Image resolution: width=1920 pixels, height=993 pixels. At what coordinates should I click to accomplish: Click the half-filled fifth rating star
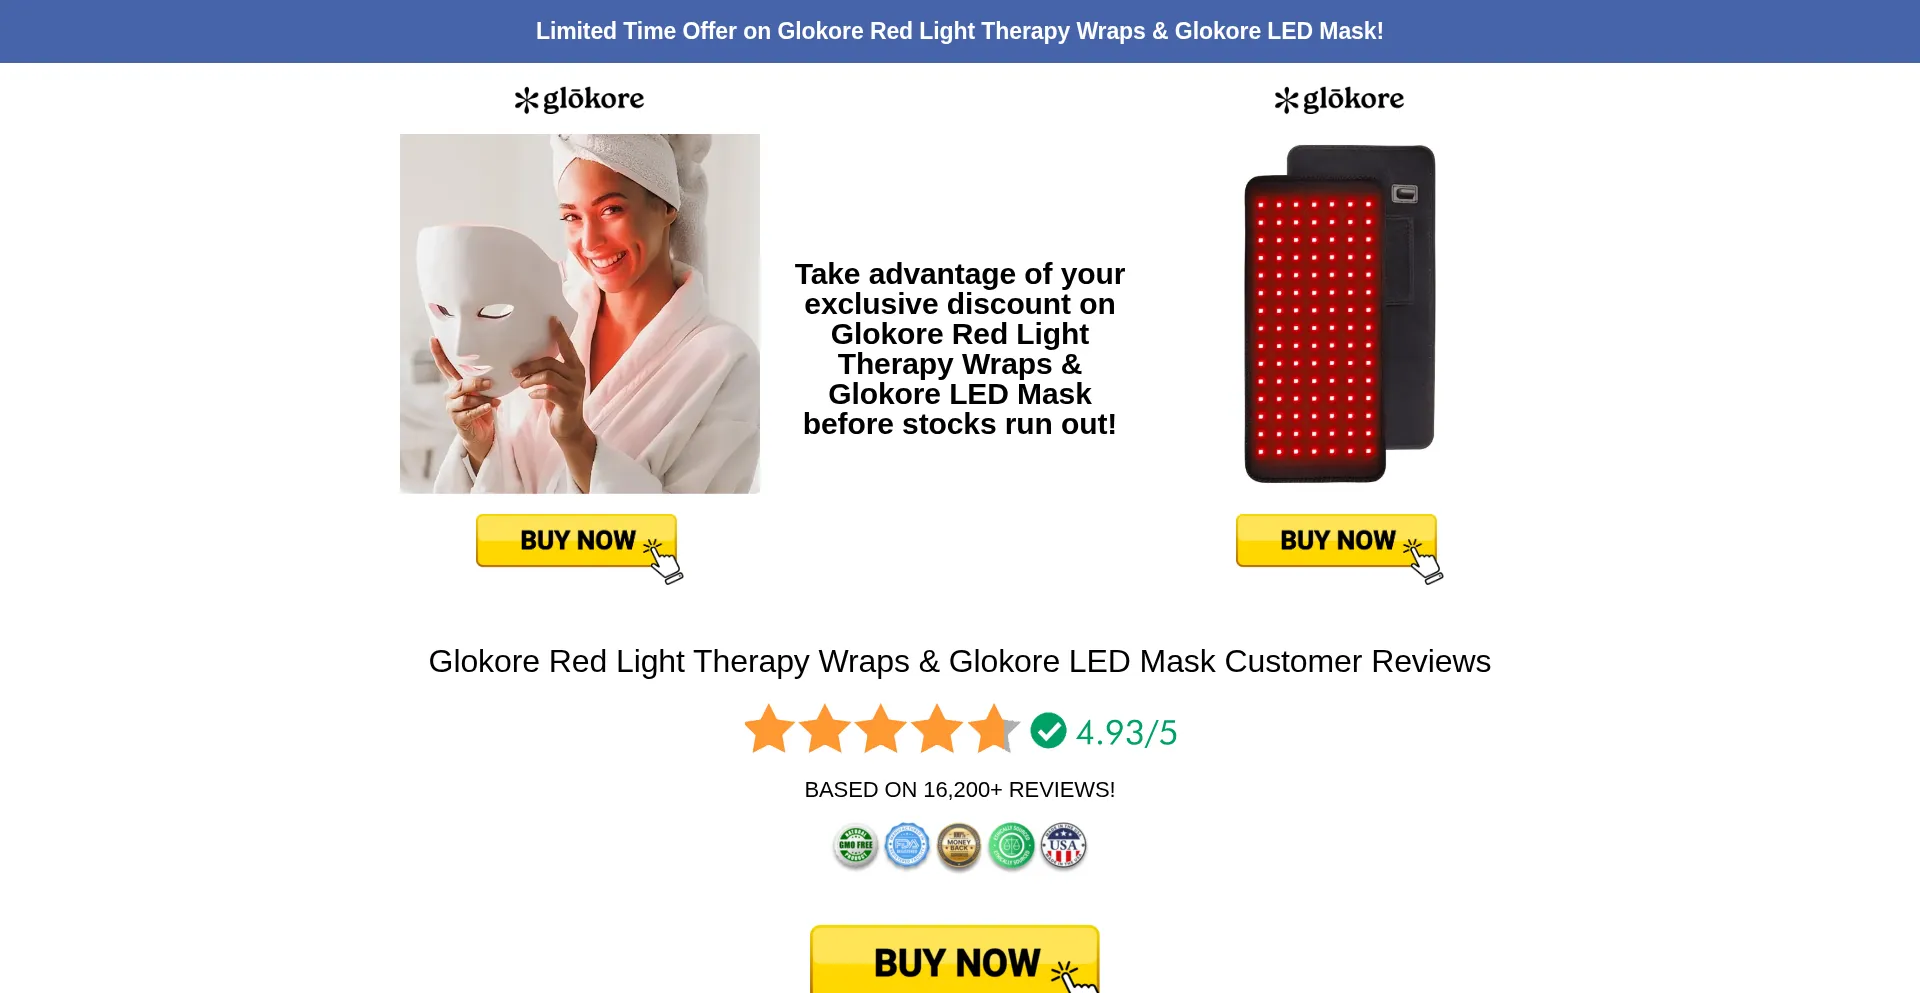point(993,728)
